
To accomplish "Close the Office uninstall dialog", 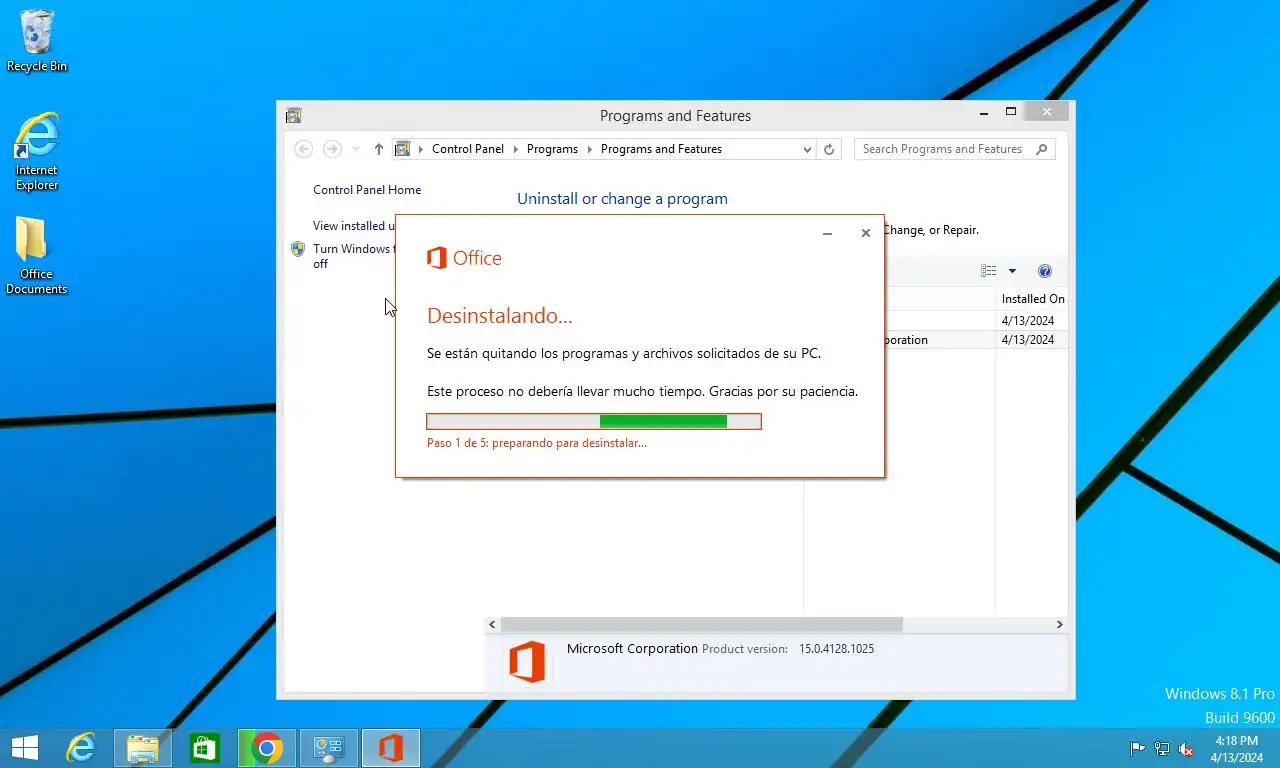I will (x=866, y=233).
